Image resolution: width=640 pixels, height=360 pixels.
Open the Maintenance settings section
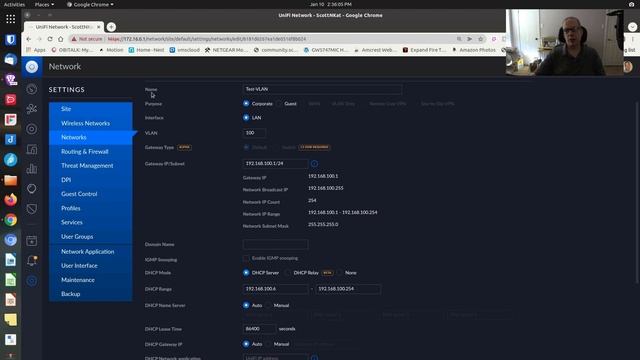[91, 280]
